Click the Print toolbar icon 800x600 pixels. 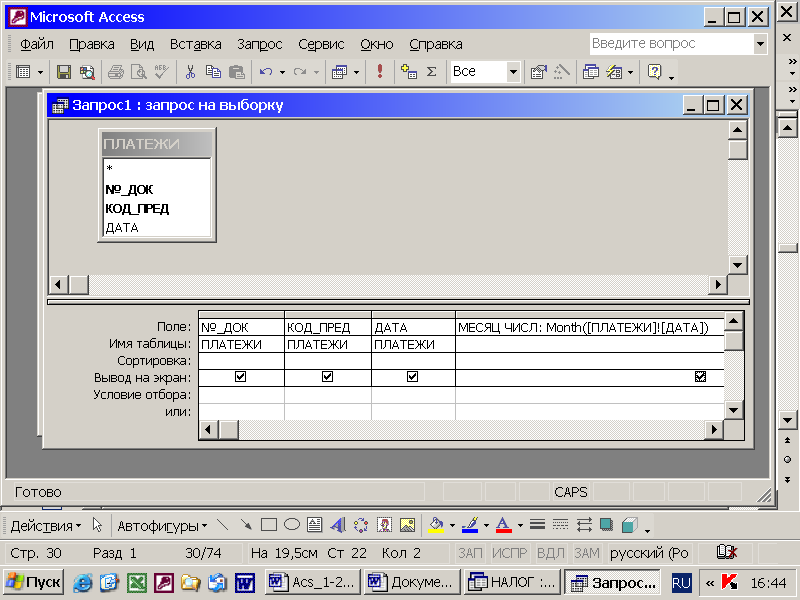coord(116,72)
